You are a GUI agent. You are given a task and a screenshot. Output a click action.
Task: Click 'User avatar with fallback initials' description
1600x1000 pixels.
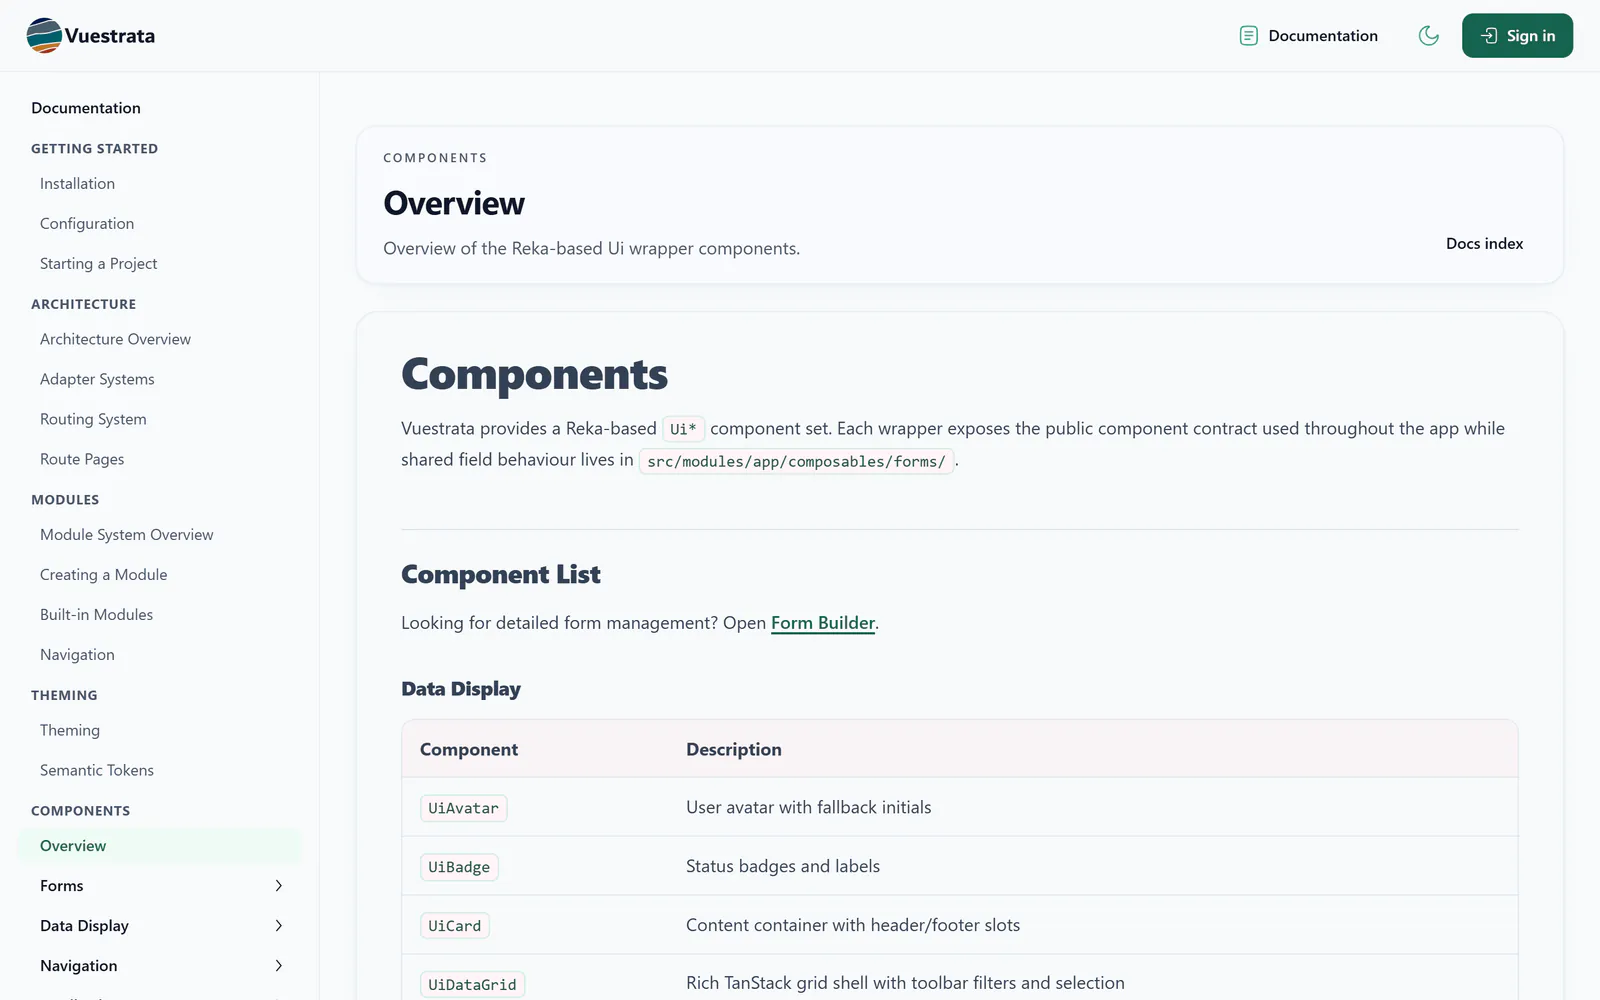tap(809, 807)
